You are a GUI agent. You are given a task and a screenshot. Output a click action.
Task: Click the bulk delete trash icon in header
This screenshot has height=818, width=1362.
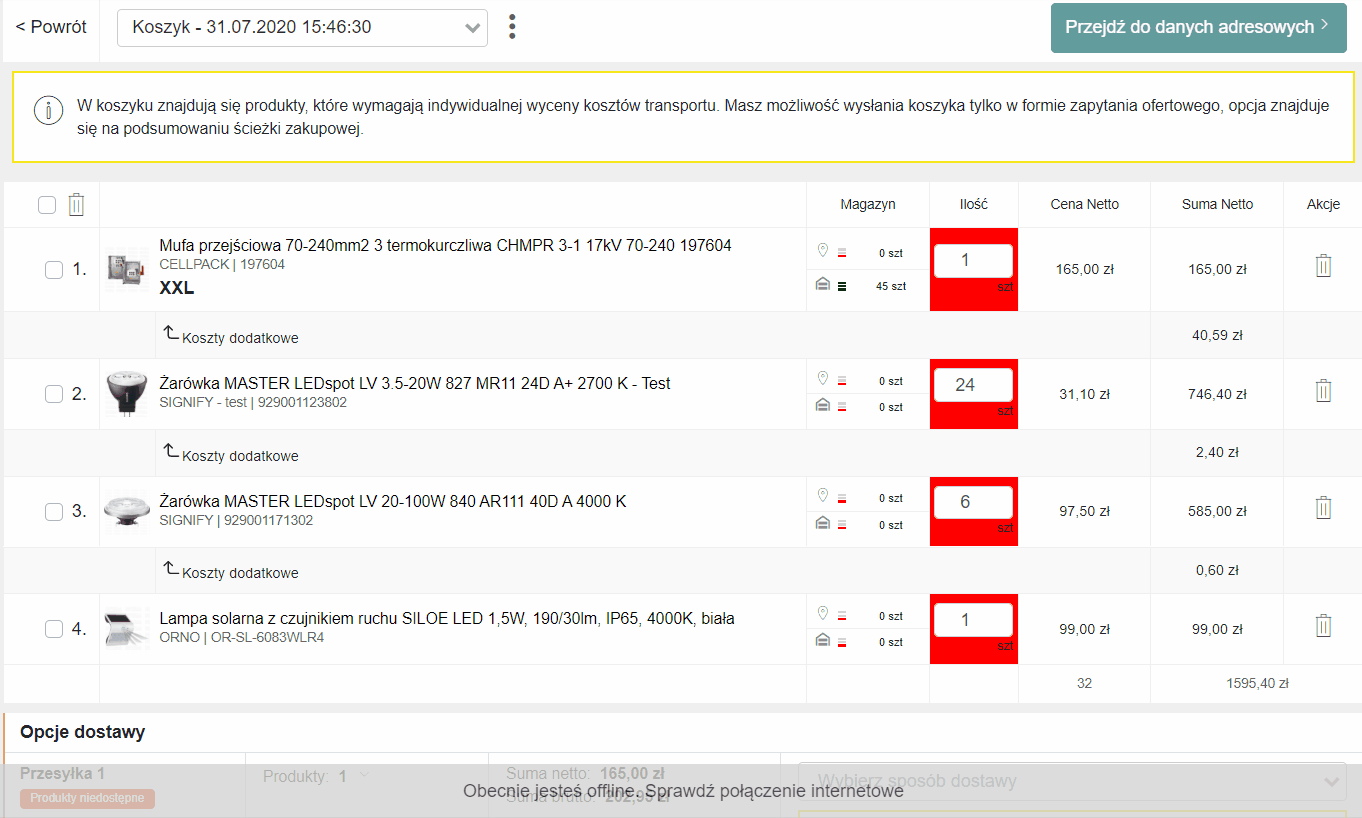click(x=76, y=205)
